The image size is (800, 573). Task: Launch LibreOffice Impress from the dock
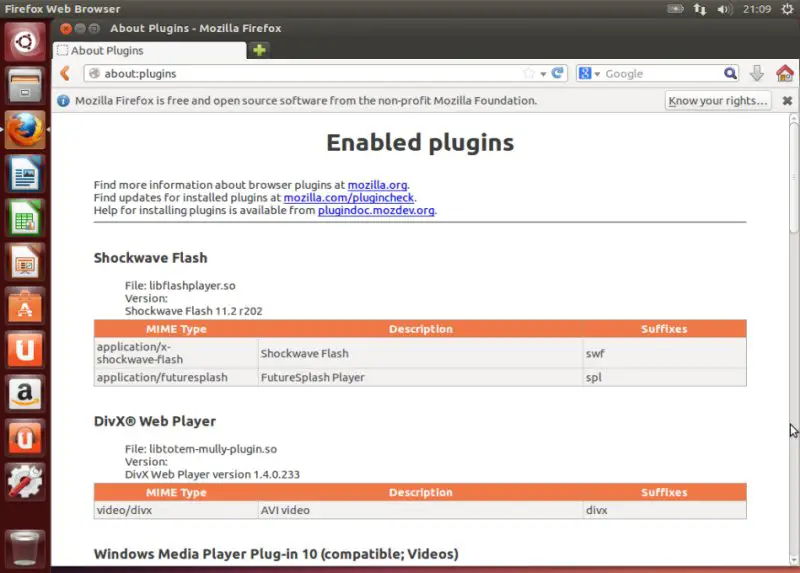click(24, 261)
